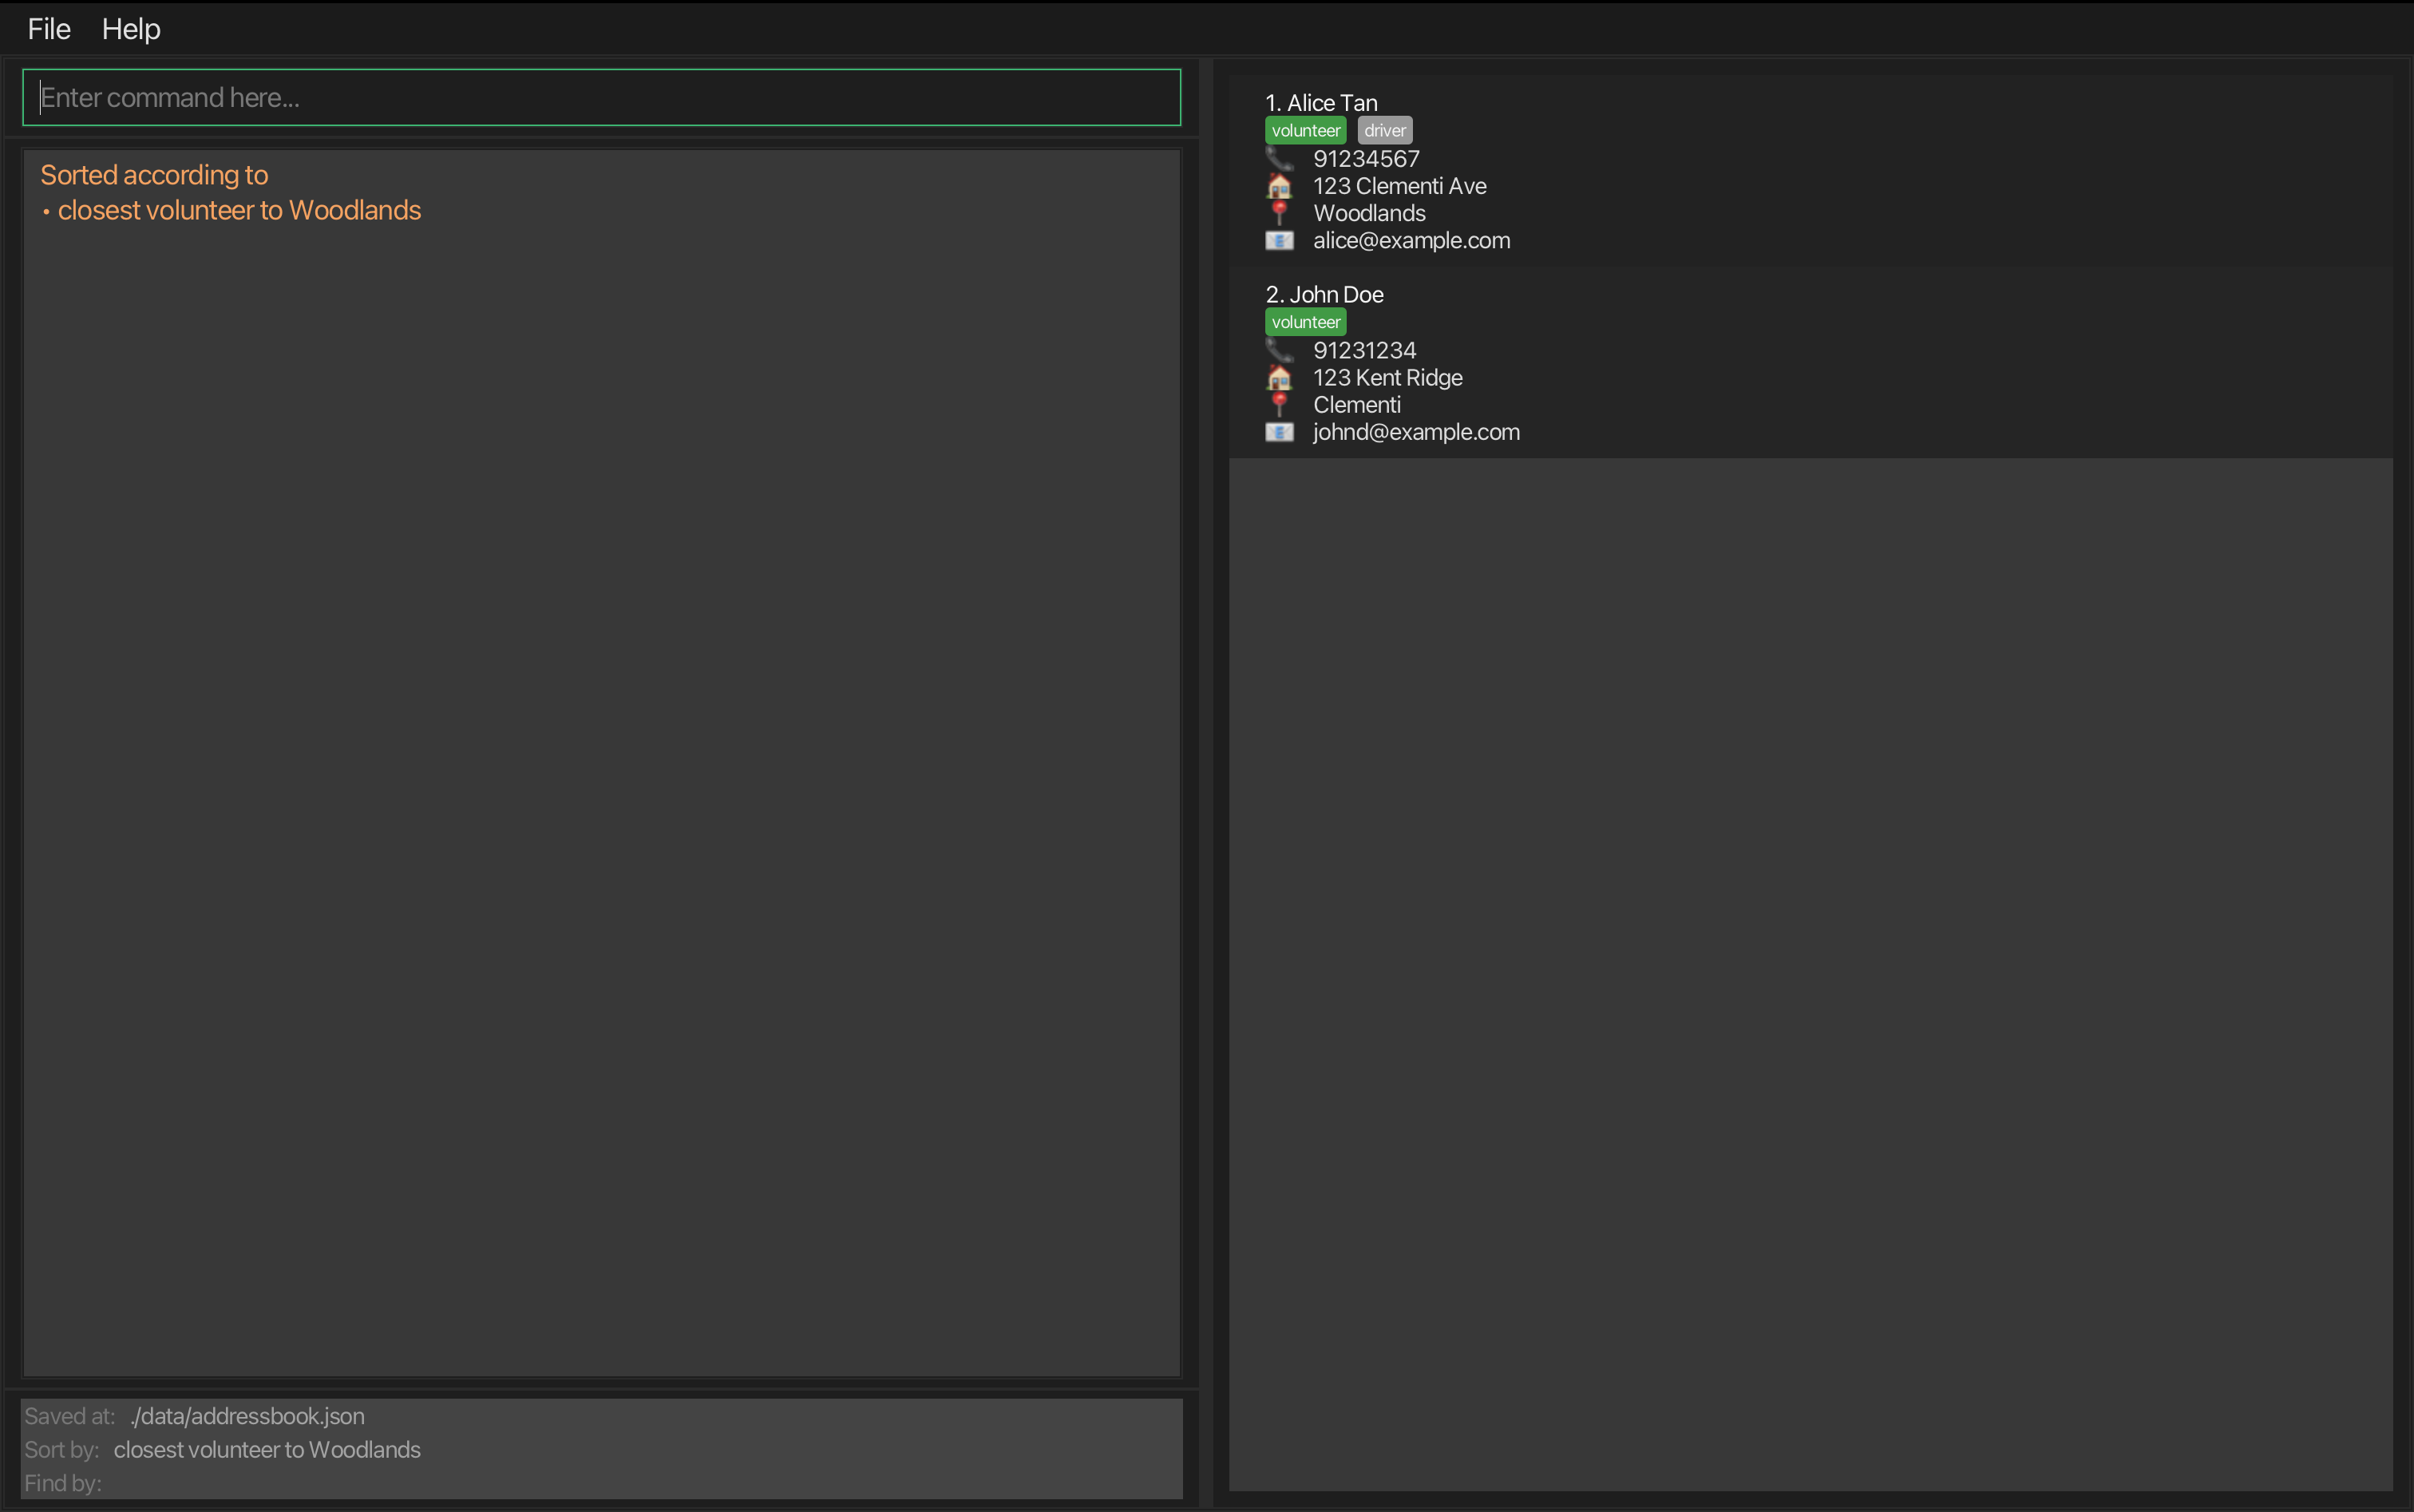The image size is (2414, 1512).
Task: Click the saved file path ./data/addressbook.json
Action: coord(247,1416)
